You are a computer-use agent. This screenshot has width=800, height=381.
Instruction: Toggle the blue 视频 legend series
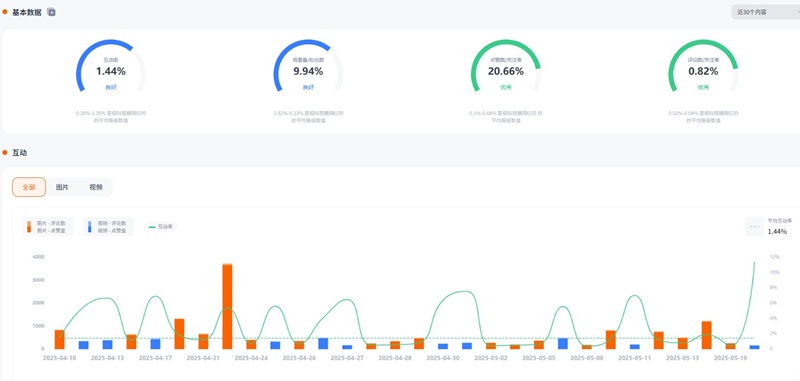tap(108, 226)
